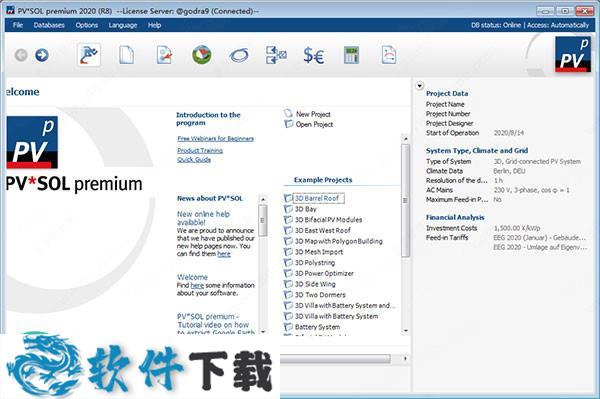The height and width of the screenshot is (399, 600).
Task: Click the horizontal scrollbar right arrow
Action: [x=405, y=358]
